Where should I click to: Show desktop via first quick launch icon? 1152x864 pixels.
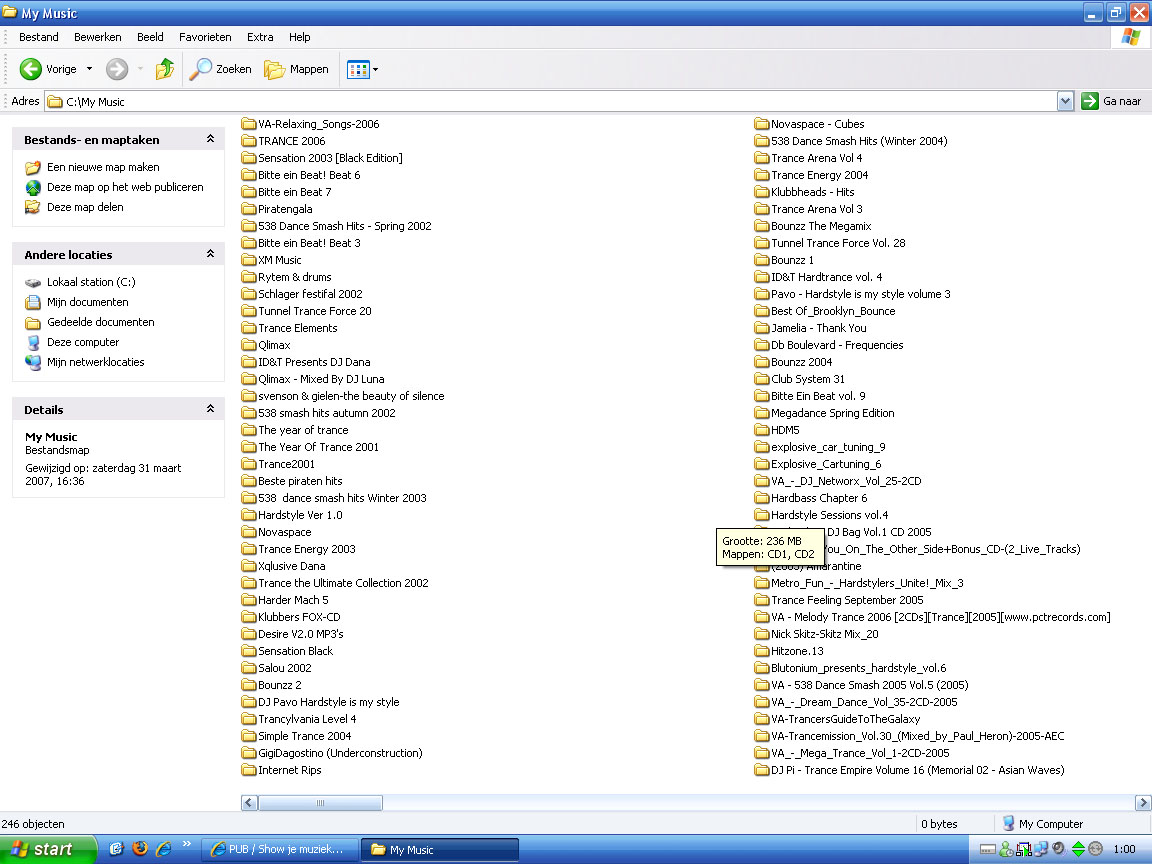point(116,849)
